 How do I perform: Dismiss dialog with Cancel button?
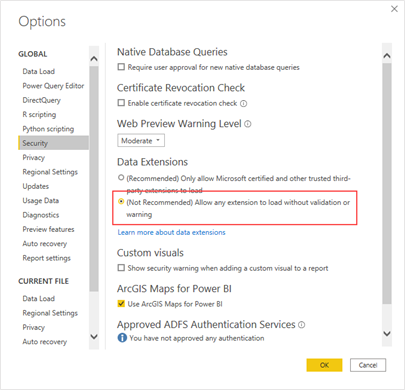[368, 365]
